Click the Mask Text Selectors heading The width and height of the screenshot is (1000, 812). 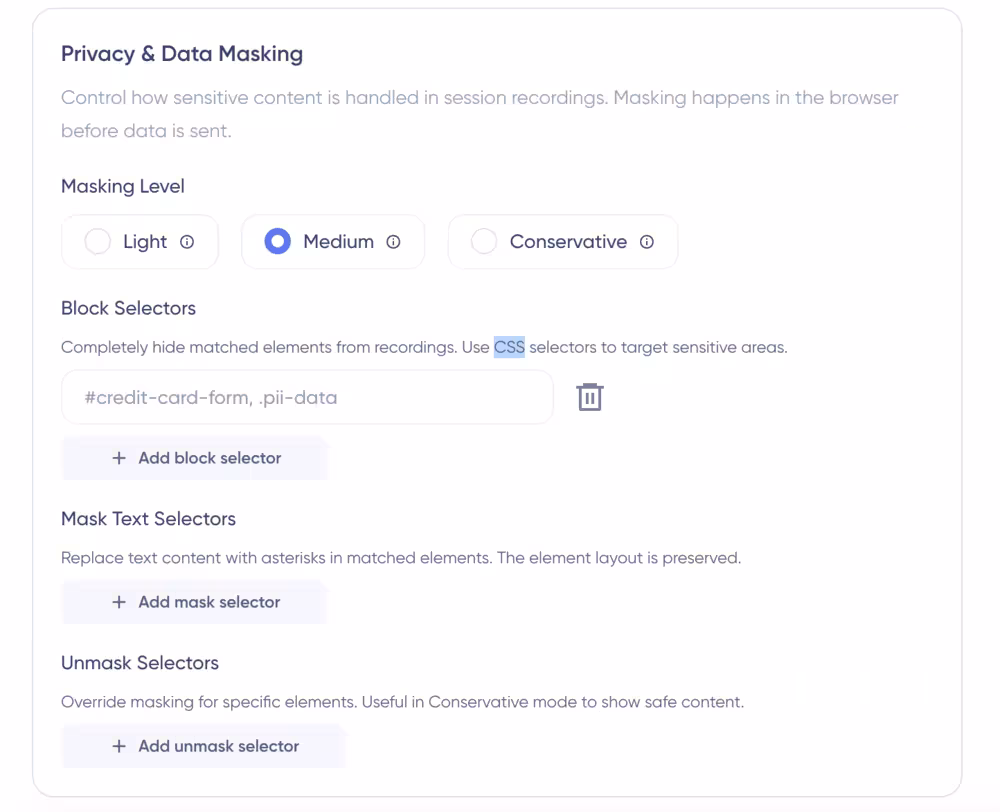coord(149,519)
